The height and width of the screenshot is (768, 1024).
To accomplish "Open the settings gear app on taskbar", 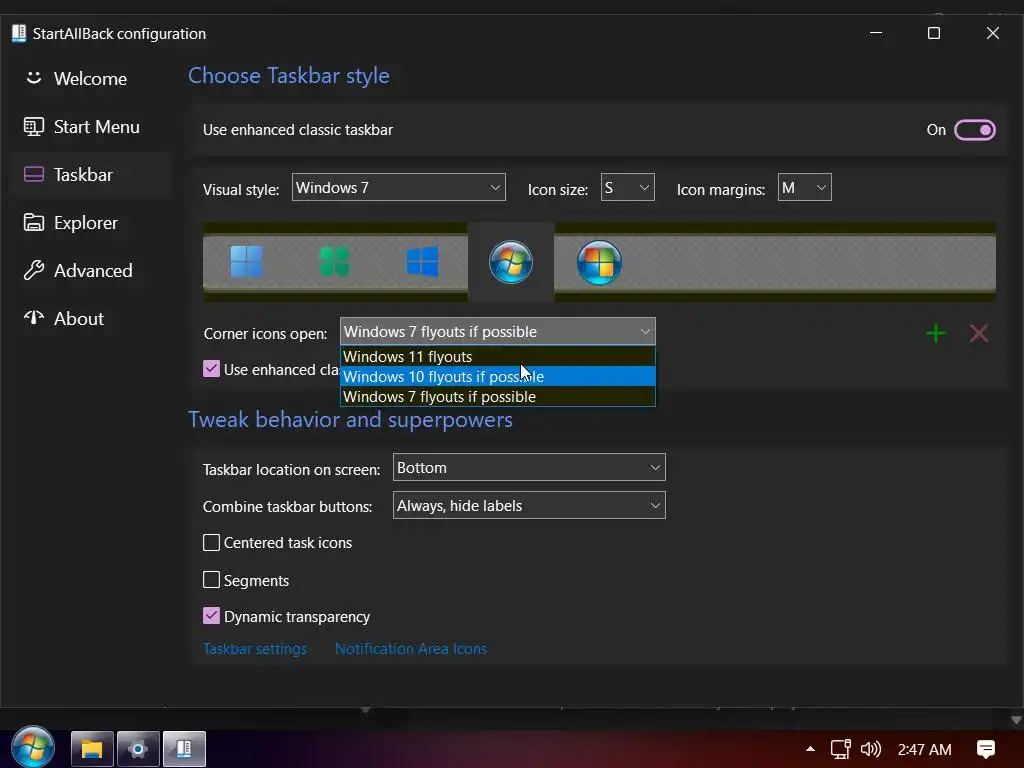I will click(x=137, y=748).
